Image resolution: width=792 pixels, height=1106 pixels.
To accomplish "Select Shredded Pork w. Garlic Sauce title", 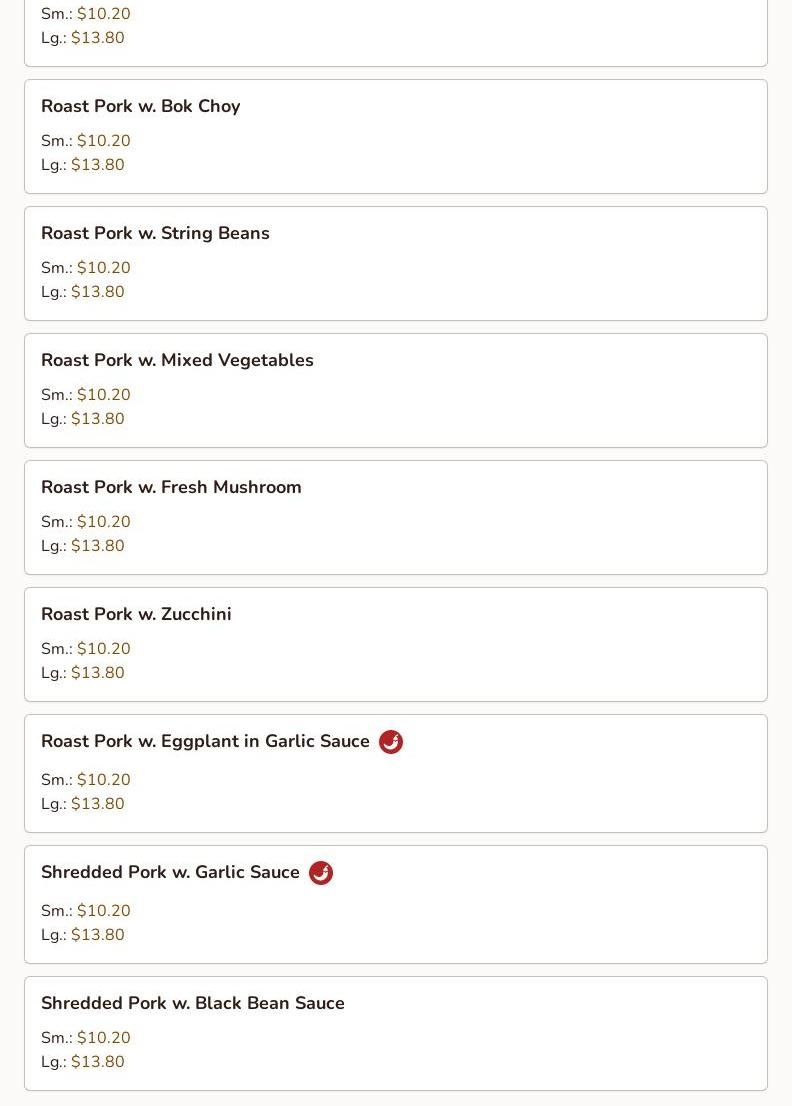I will pos(170,873).
